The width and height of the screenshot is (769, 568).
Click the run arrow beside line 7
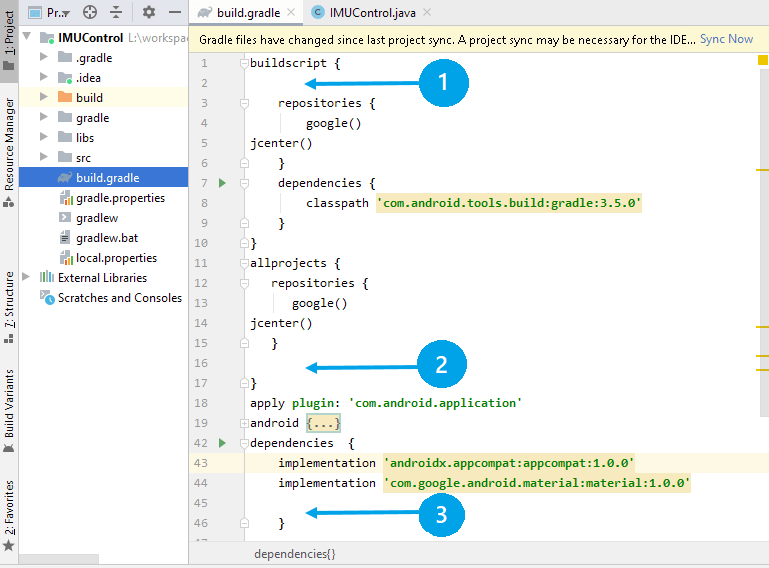pyautogui.click(x=222, y=183)
